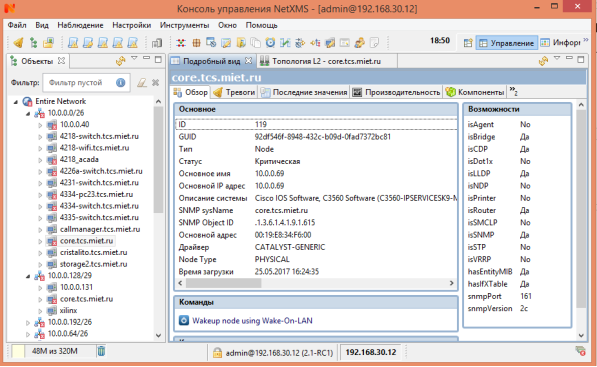The height and width of the screenshot is (367, 597).
Task: Expand the callmanager.tcs.miet.ru node
Action: click(40, 230)
